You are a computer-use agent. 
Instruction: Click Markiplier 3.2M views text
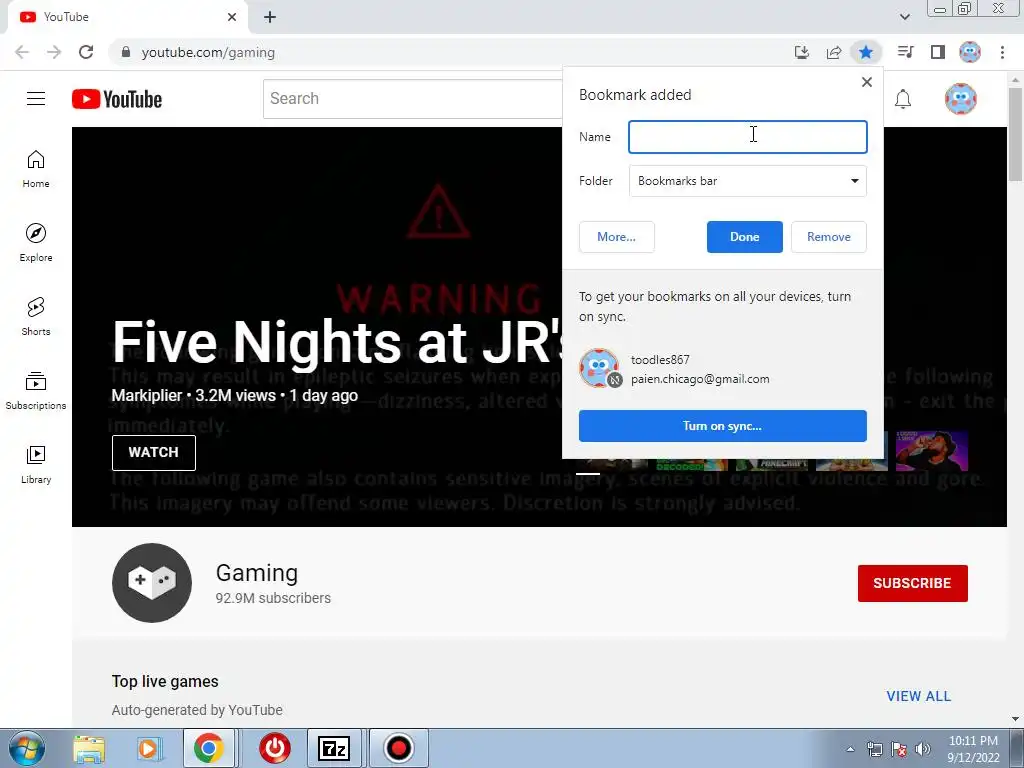point(234,395)
